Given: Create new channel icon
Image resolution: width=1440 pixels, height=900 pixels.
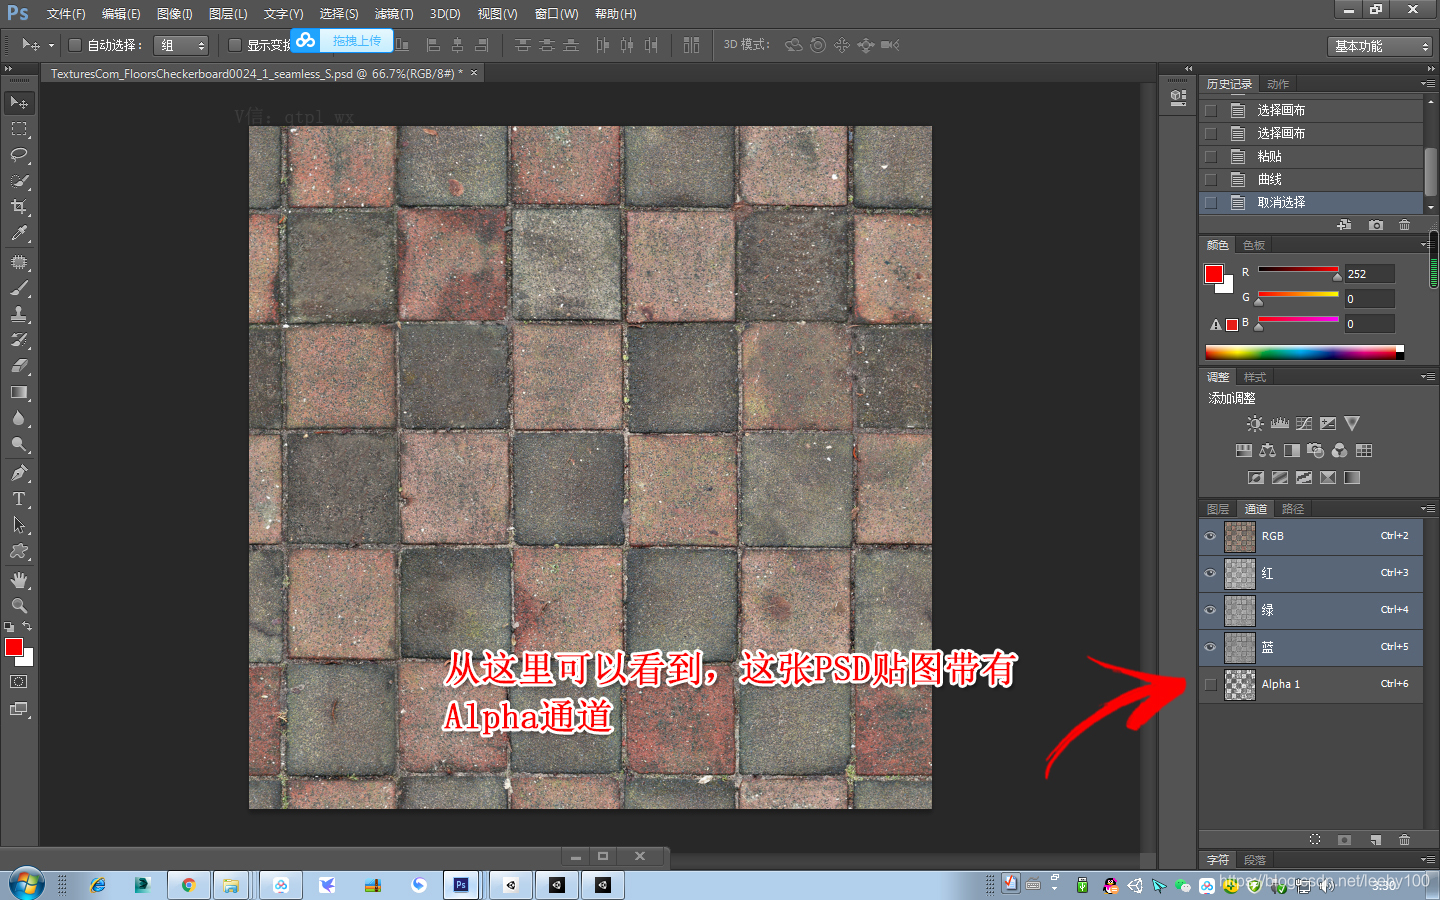Looking at the screenshot, I should coord(1375,840).
